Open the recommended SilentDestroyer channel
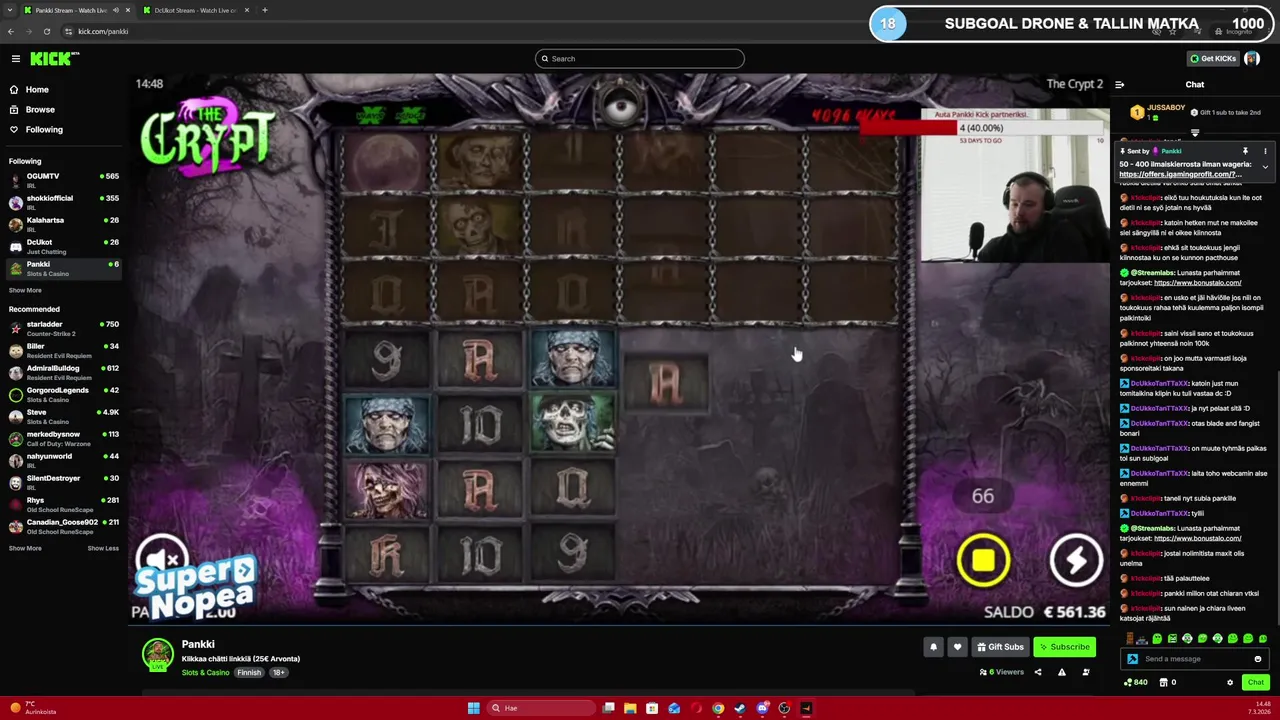The height and width of the screenshot is (720, 1280). (x=64, y=482)
